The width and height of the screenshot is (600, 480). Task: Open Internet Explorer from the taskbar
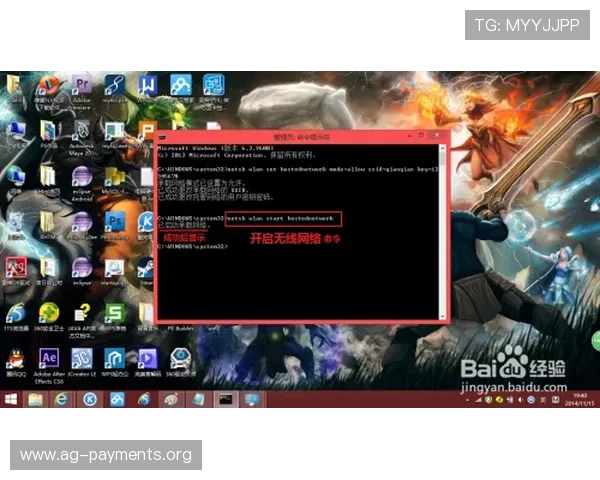pos(62,399)
